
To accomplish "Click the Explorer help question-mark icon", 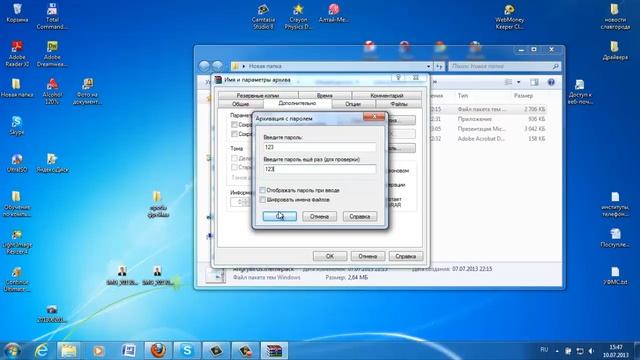I will pyautogui.click(x=551, y=82).
